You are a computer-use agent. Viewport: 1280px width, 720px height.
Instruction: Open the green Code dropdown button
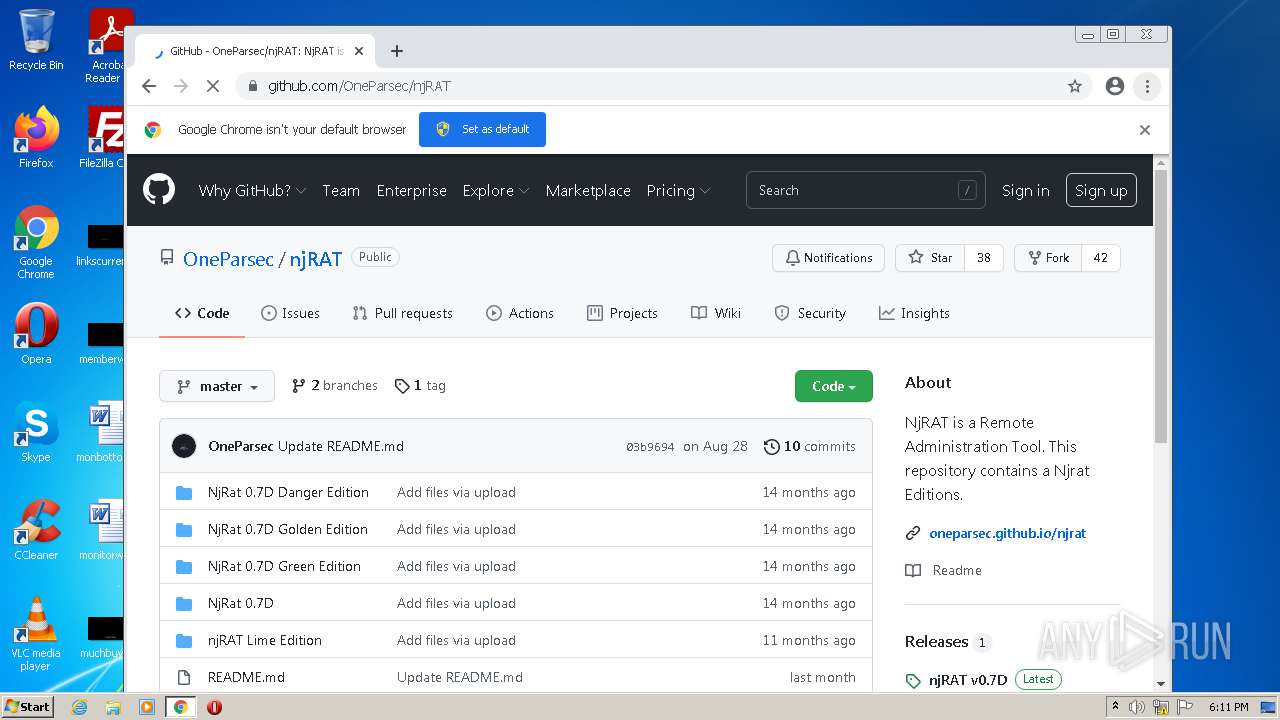834,386
